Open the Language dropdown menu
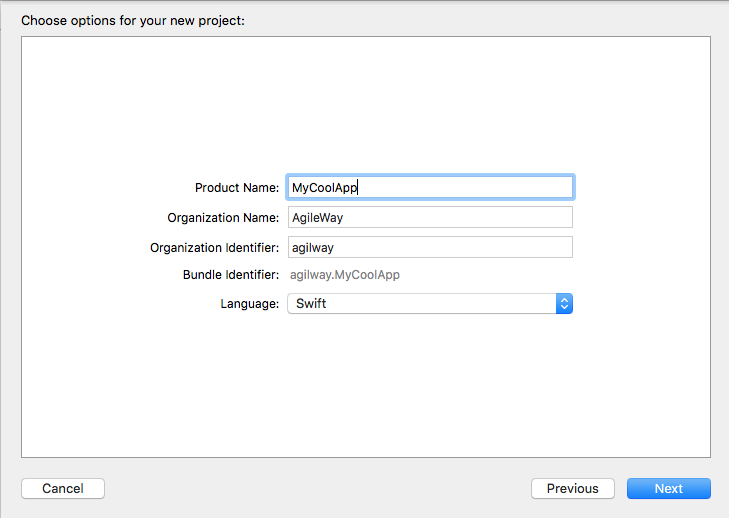This screenshot has height=518, width=729. [x=428, y=304]
